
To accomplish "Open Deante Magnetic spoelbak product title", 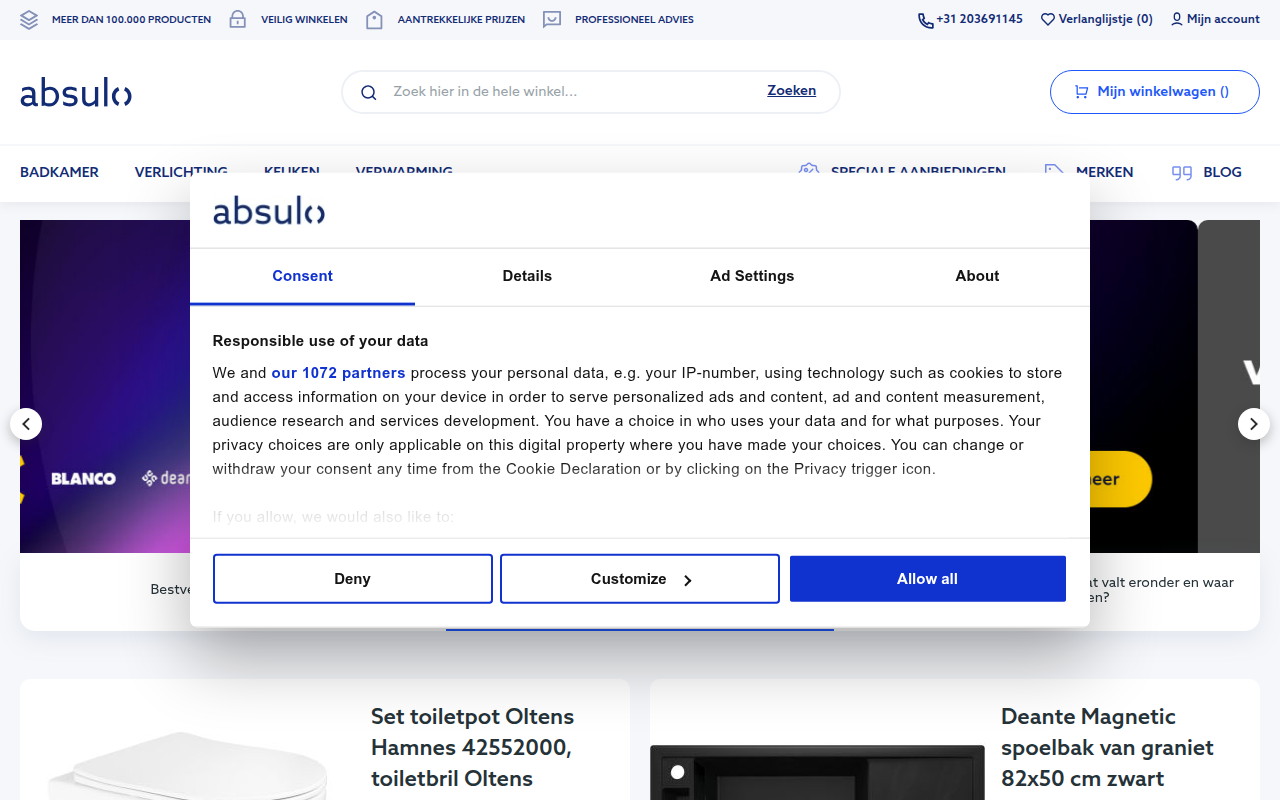I will (x=1107, y=747).
